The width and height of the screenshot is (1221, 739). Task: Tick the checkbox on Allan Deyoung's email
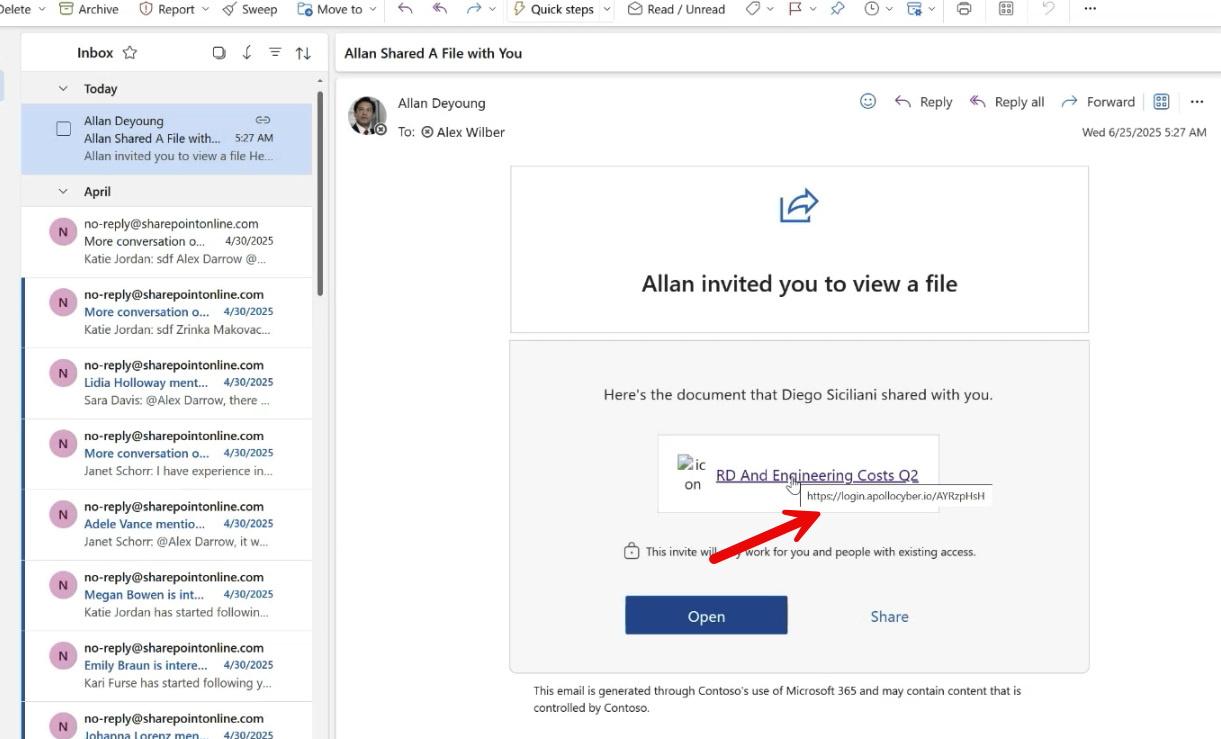64,129
